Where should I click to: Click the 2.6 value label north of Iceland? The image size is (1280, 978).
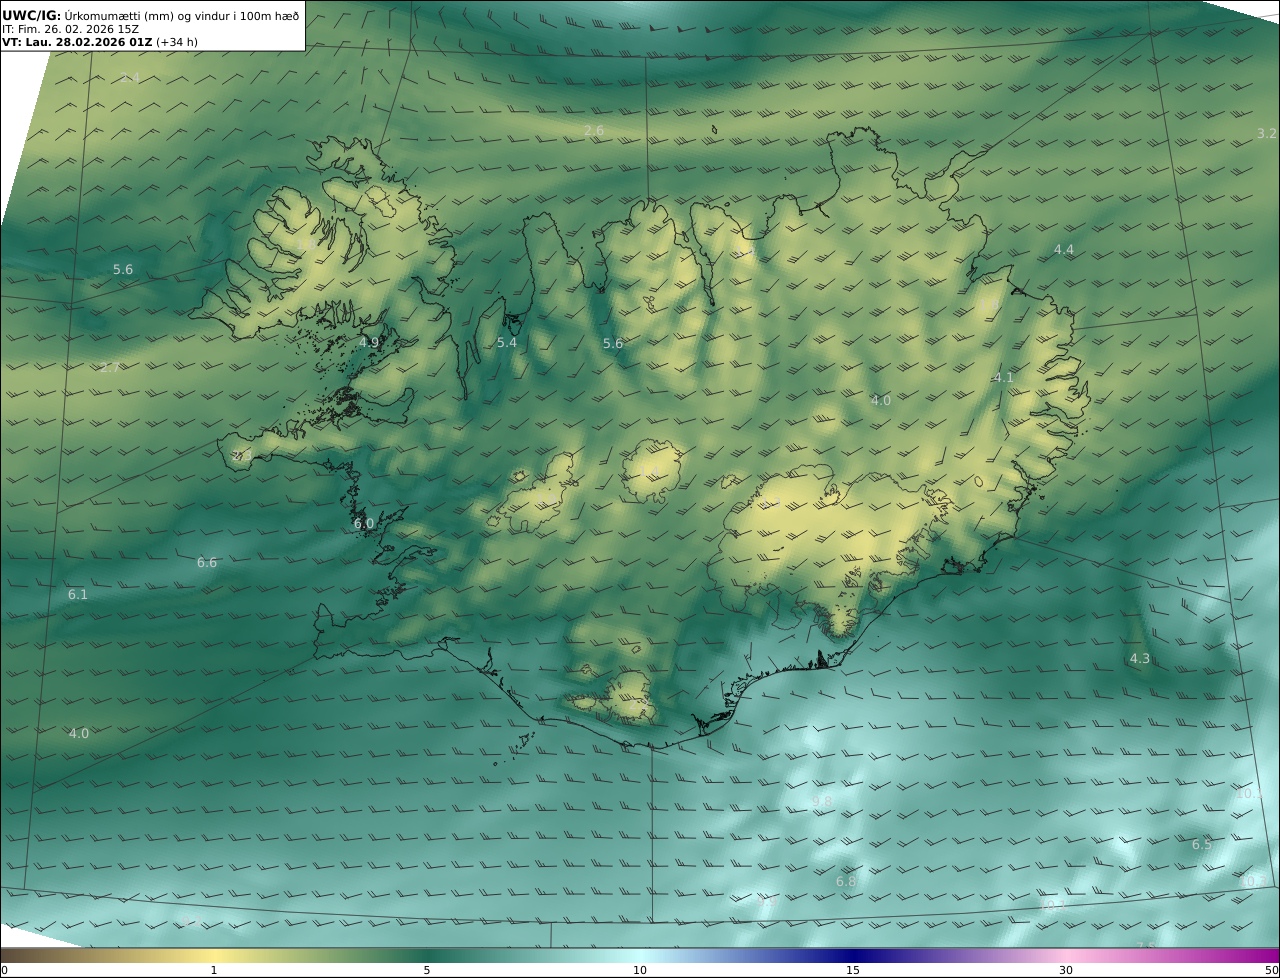(x=594, y=131)
